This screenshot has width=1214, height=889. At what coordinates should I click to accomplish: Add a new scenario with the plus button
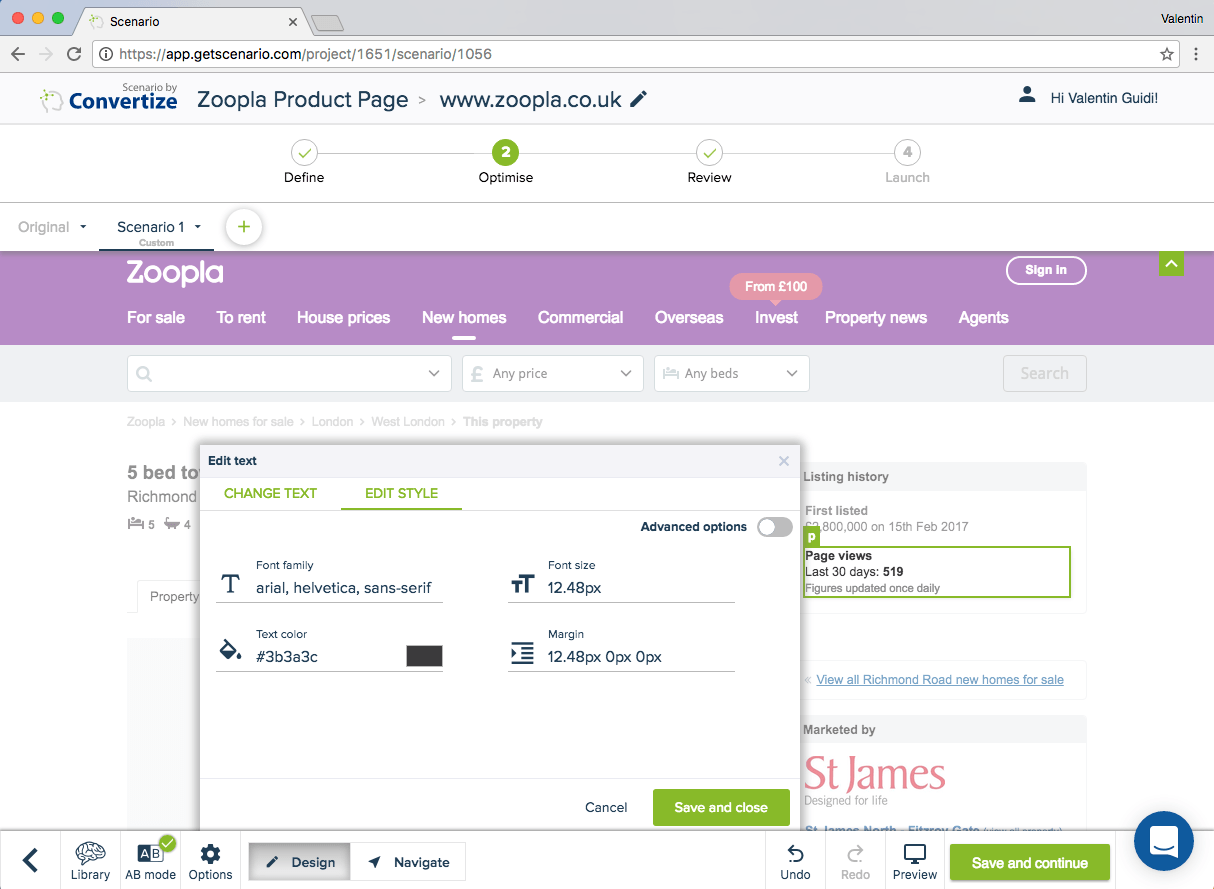pyautogui.click(x=244, y=227)
